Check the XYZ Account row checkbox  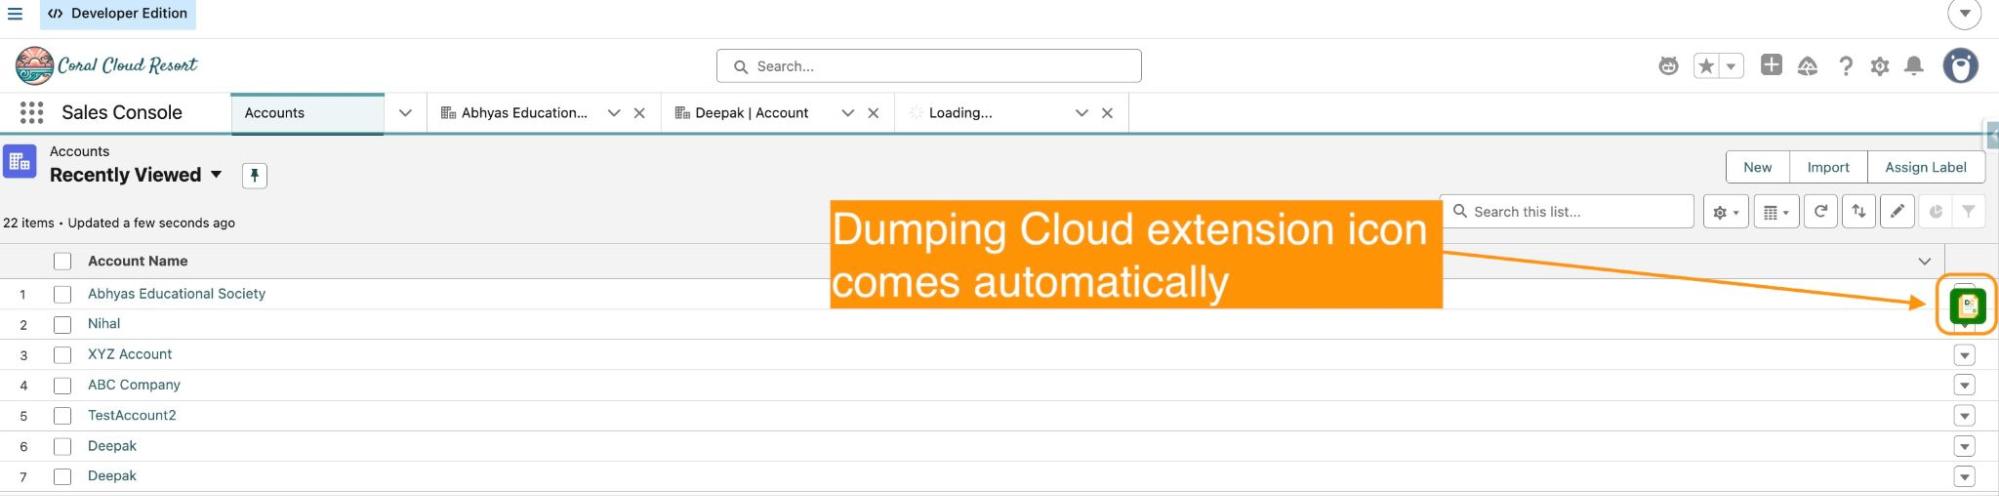pos(63,356)
